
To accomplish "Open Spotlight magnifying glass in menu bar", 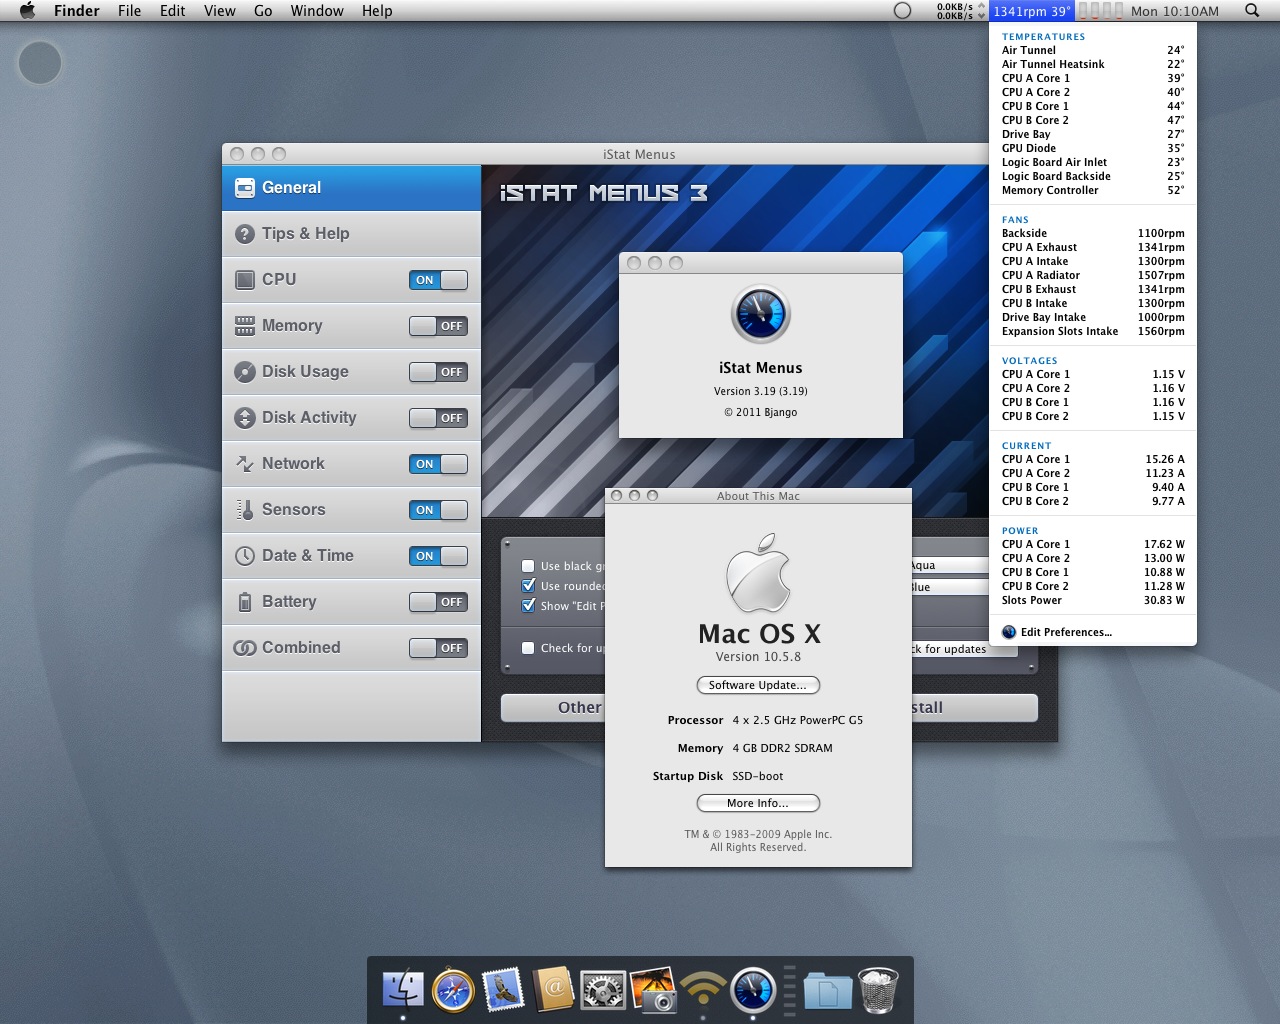I will coord(1252,11).
